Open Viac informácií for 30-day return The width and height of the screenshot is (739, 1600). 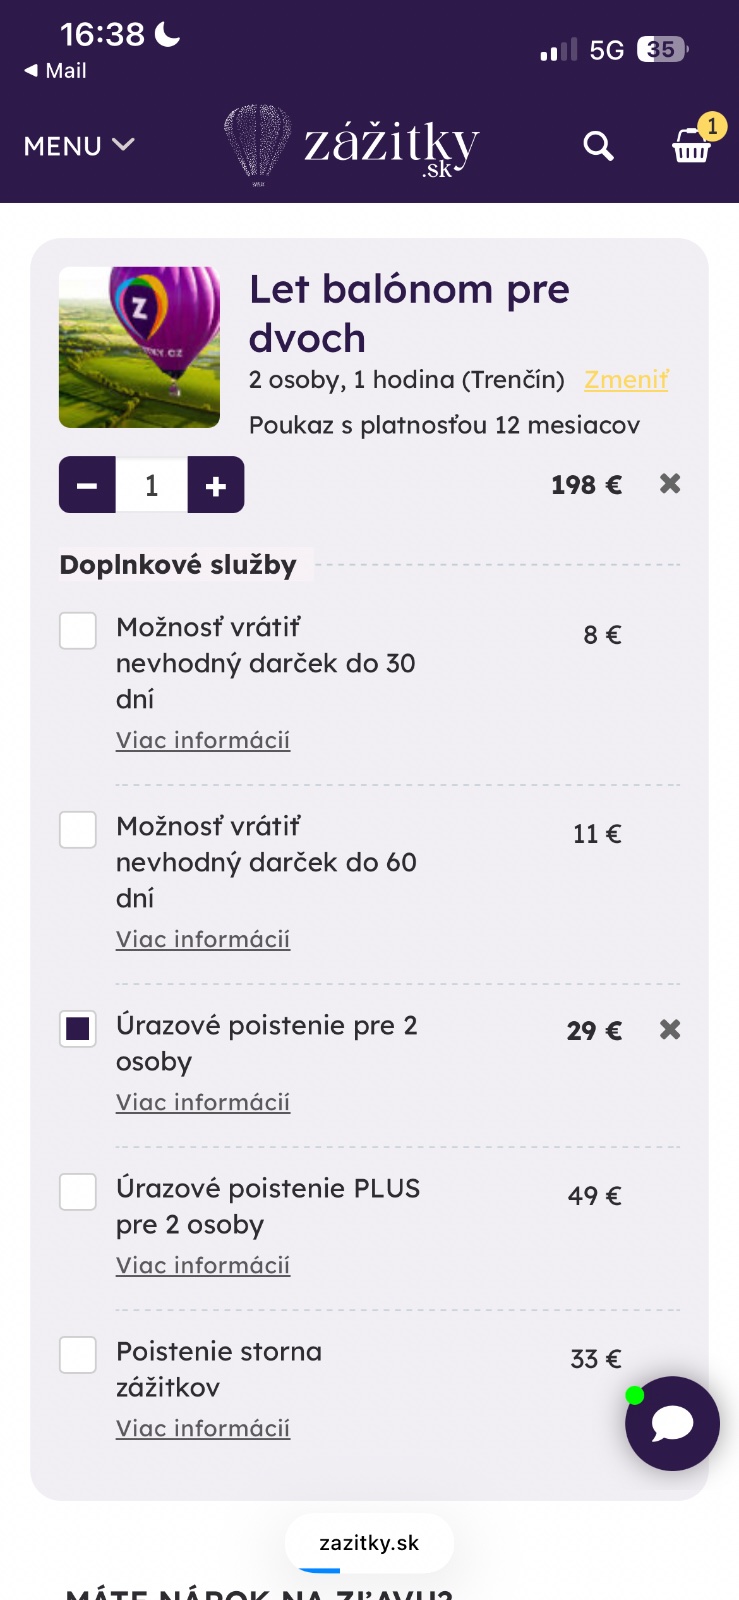203,741
